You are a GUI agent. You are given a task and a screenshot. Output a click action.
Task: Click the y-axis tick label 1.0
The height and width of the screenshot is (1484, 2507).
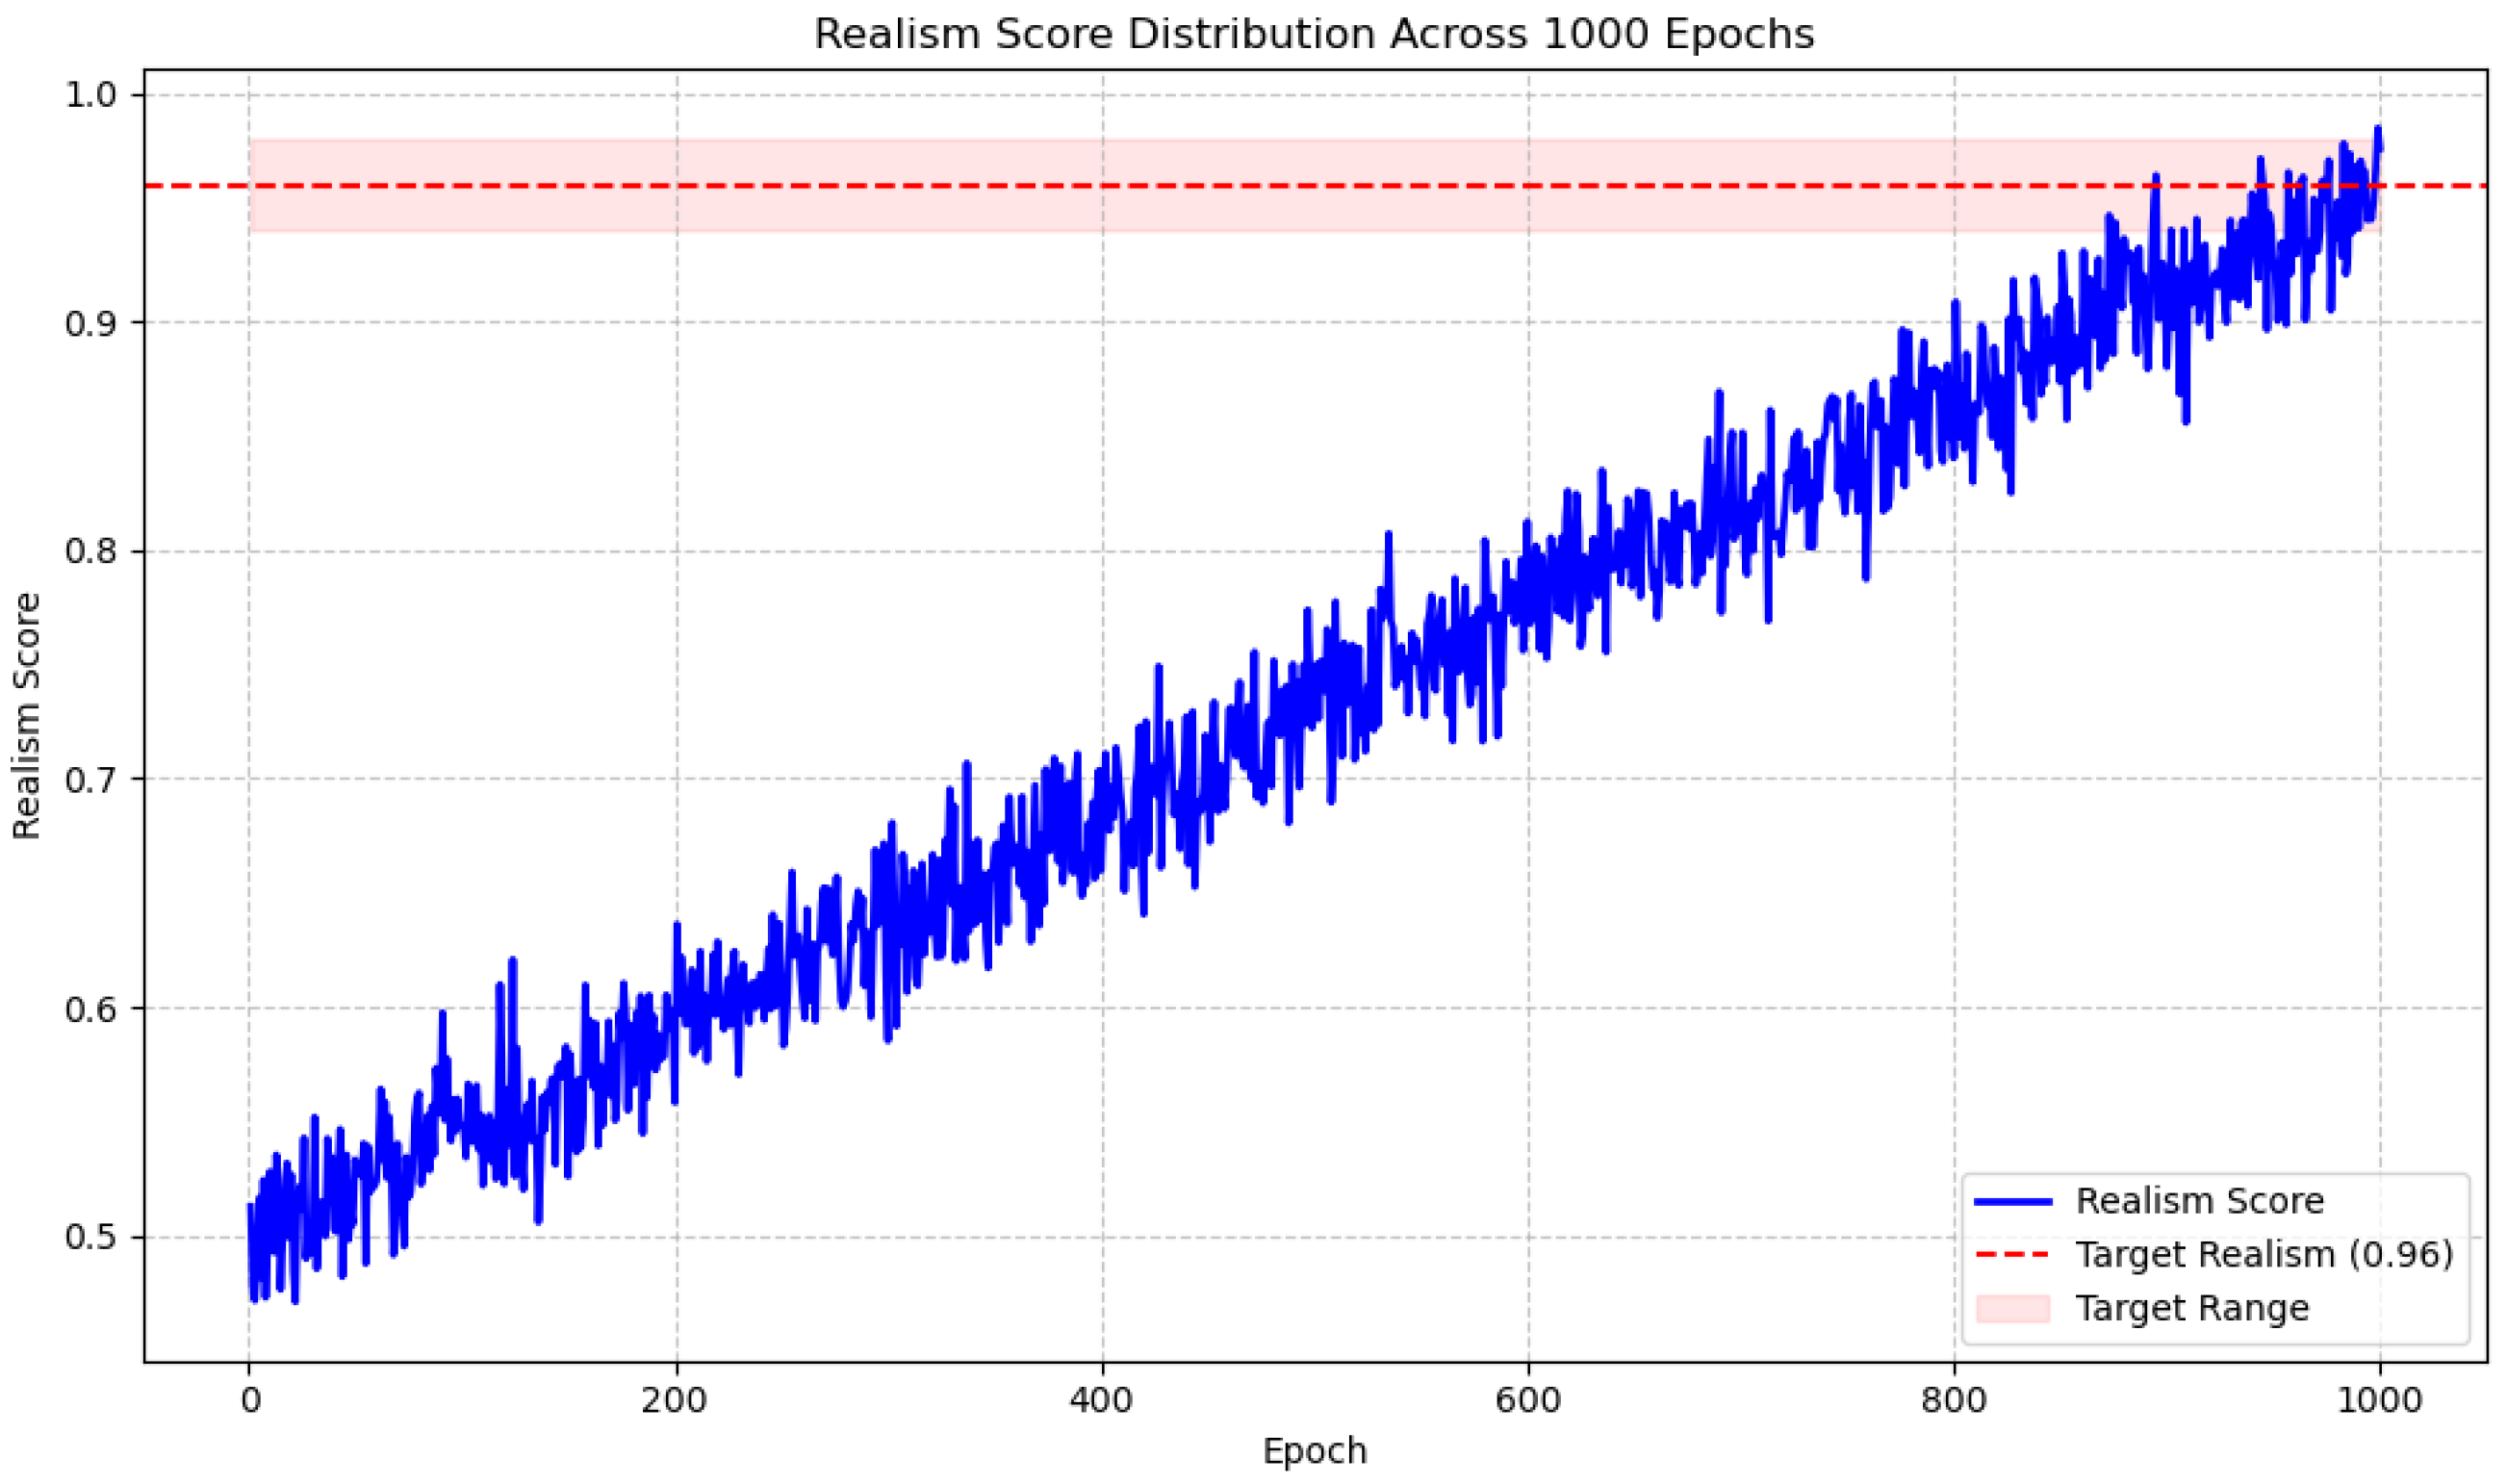pyautogui.click(x=90, y=95)
